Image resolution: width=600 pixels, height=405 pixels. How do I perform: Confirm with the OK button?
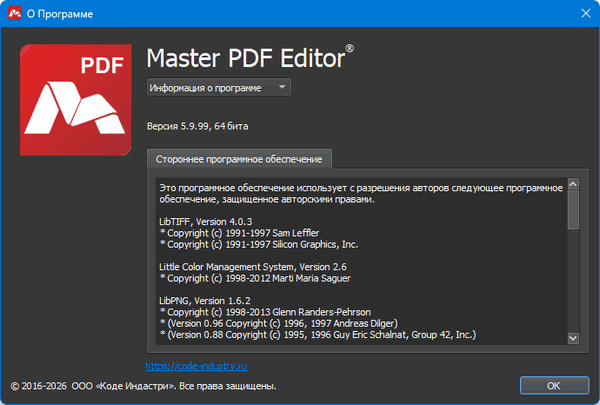coord(554,385)
